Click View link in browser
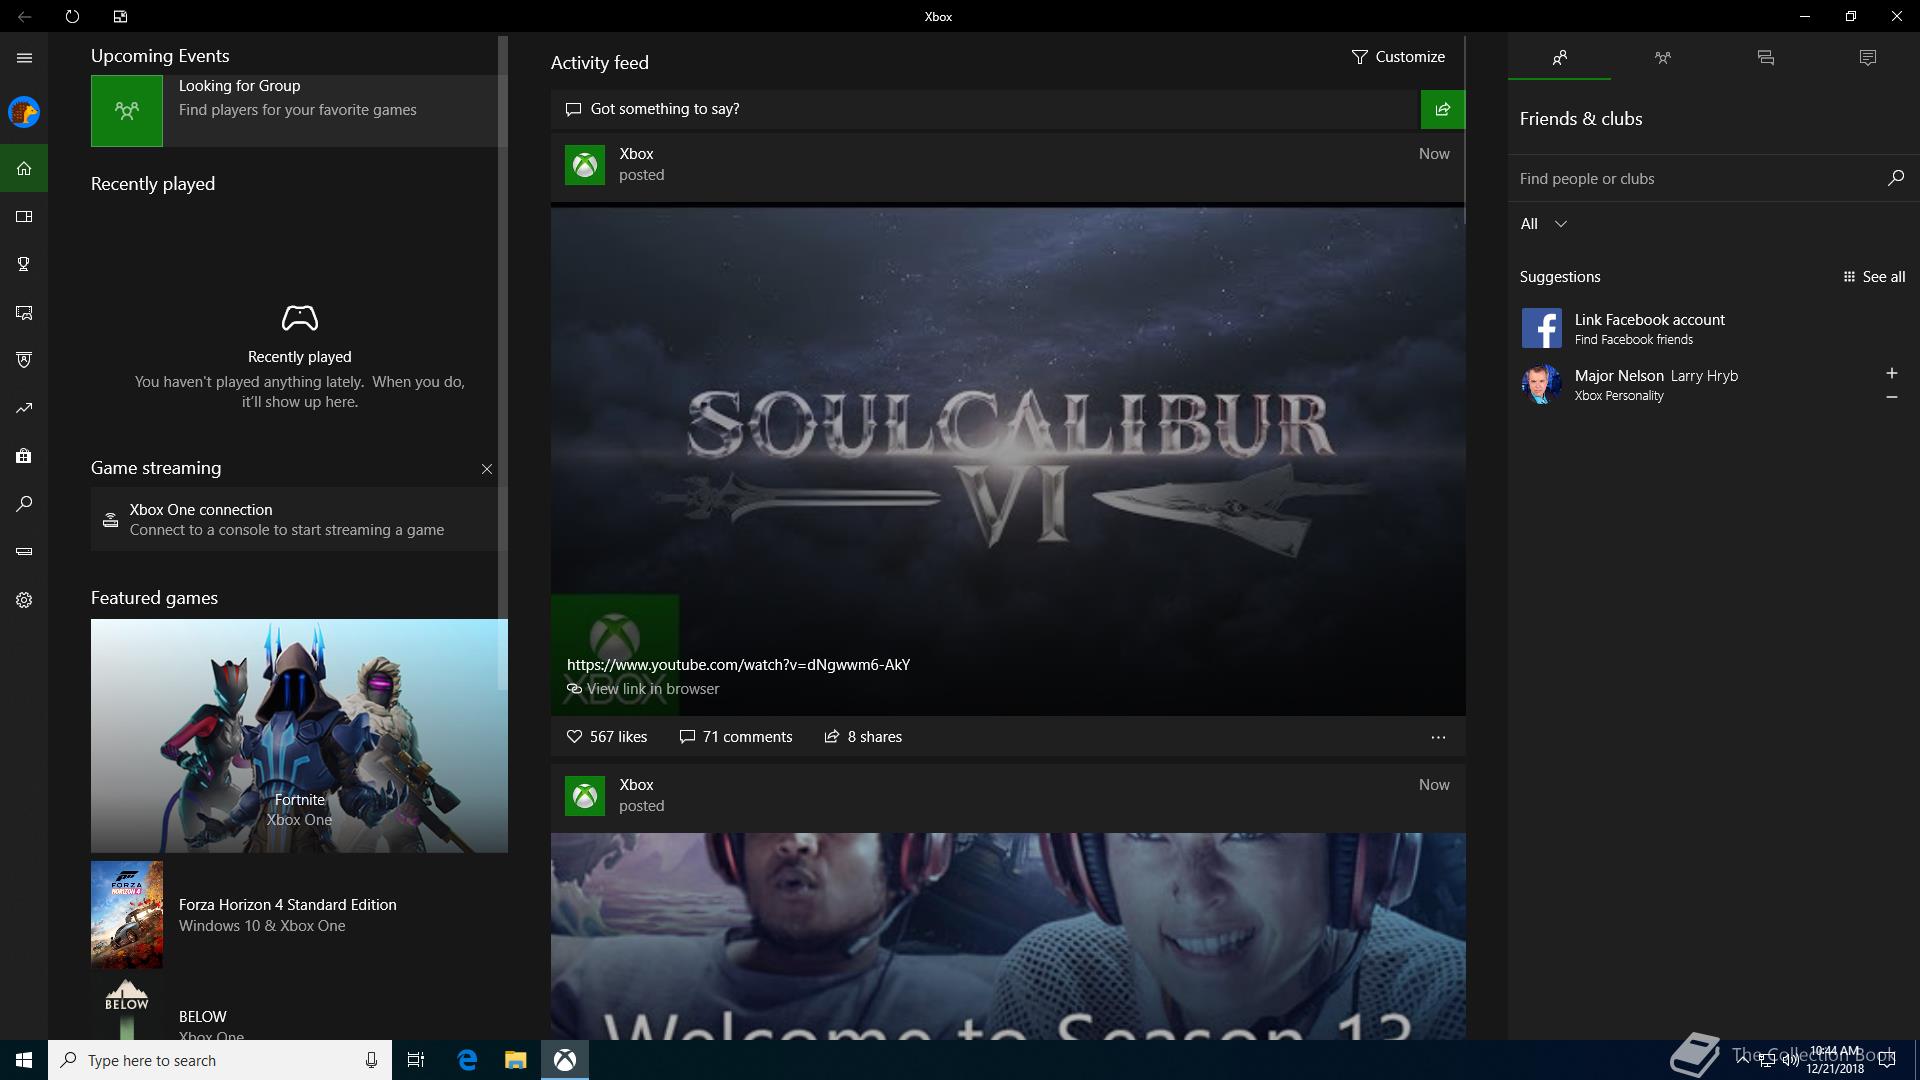1920x1080 pixels. click(643, 689)
